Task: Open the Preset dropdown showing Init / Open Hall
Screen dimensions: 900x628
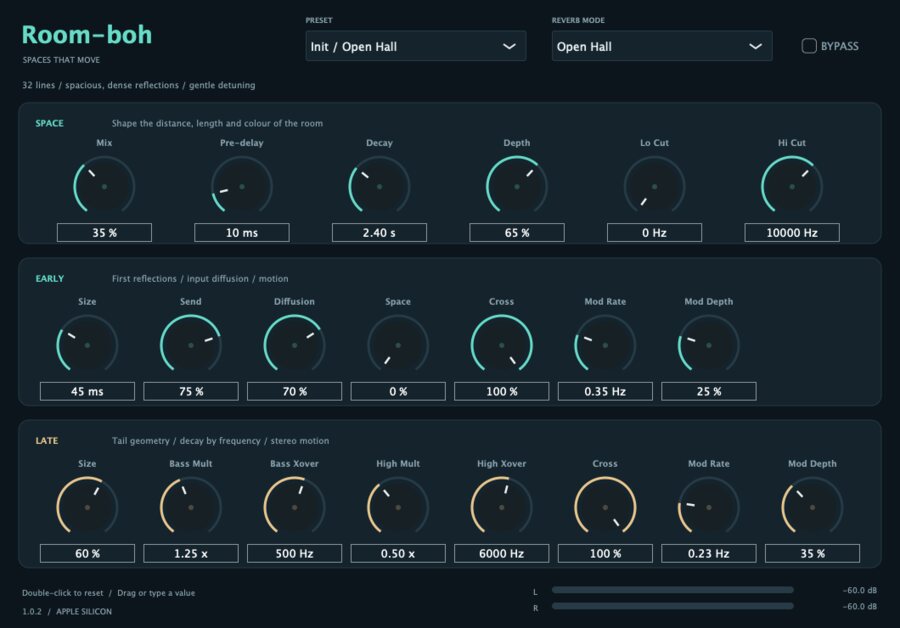Action: coord(416,46)
